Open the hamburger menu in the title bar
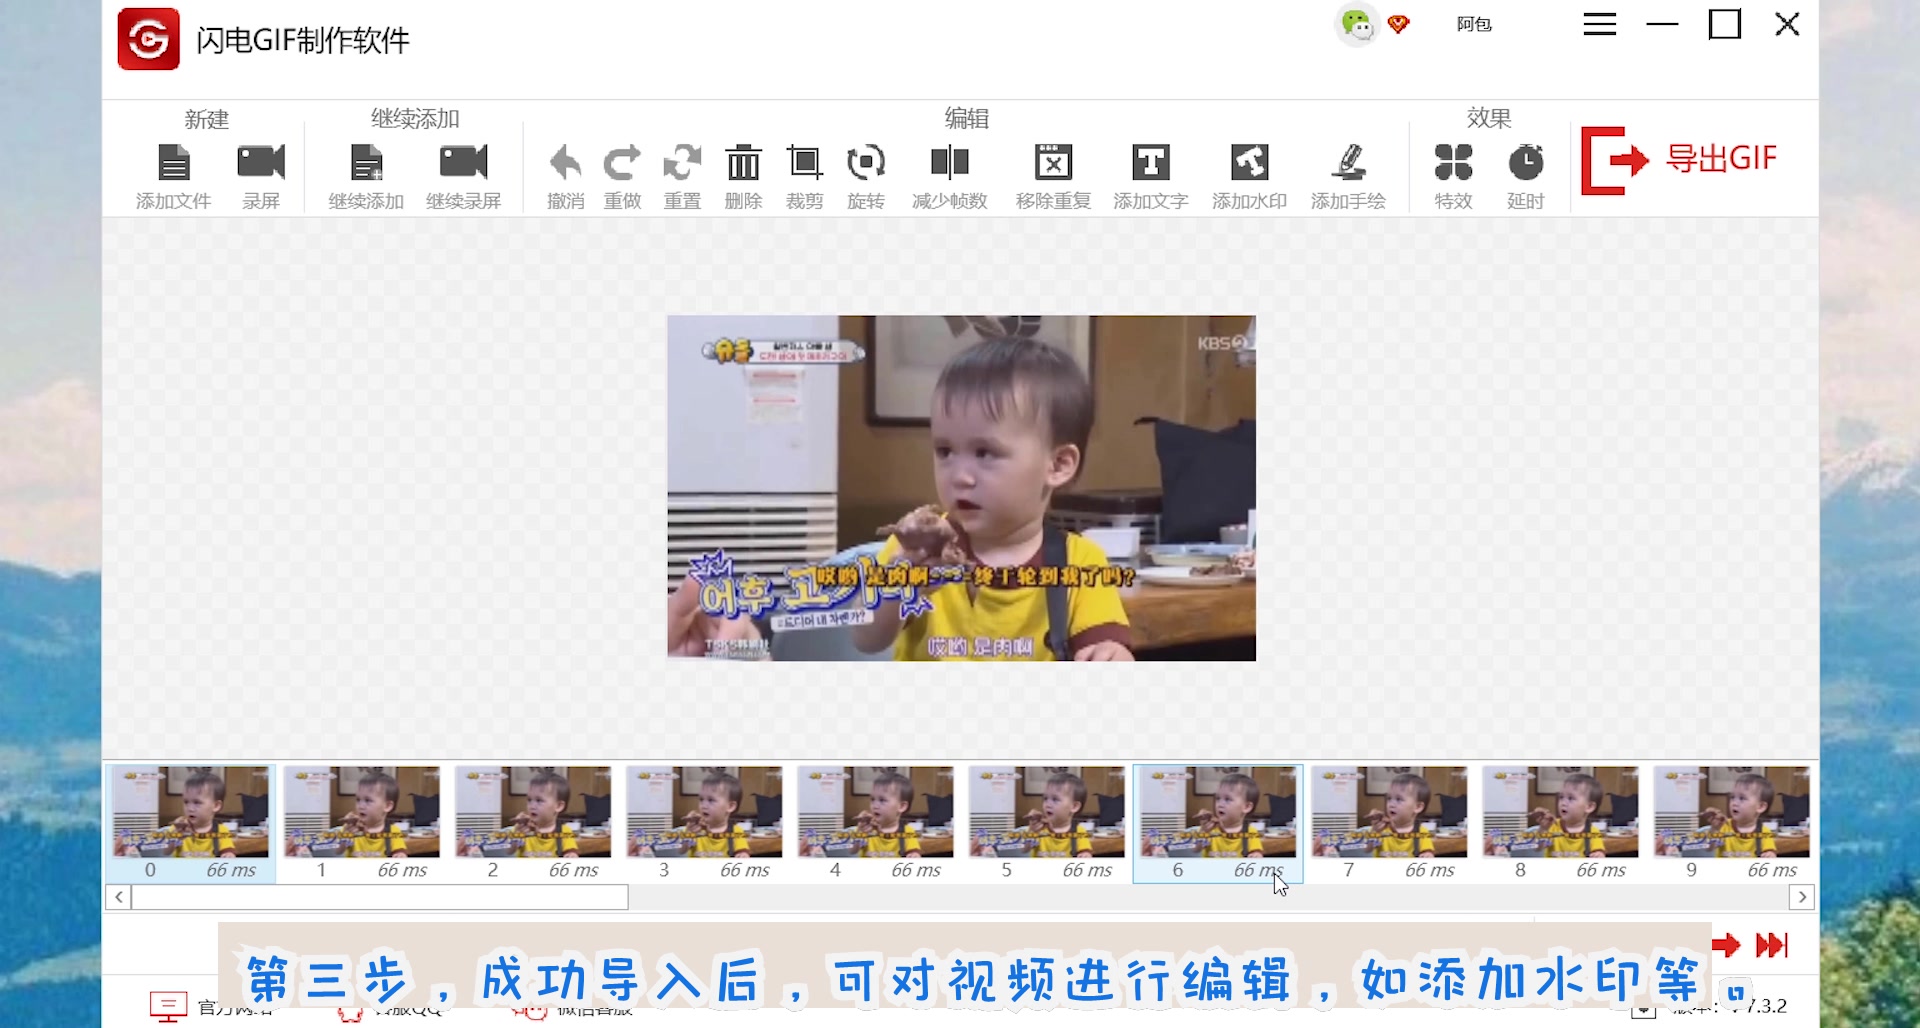The height and width of the screenshot is (1028, 1920). (x=1600, y=24)
